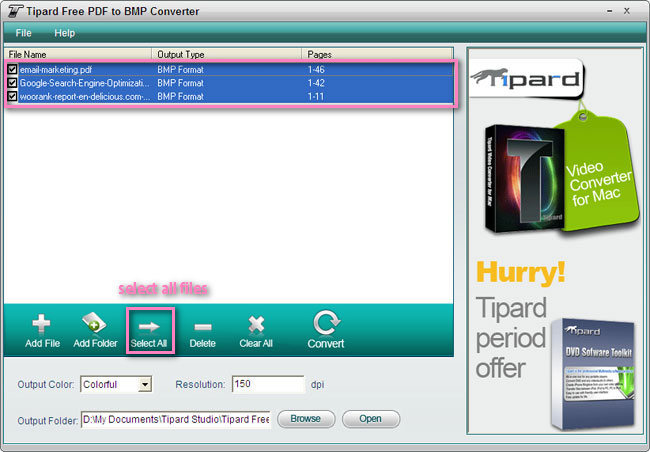Image resolution: width=650 pixels, height=452 pixels.
Task: Open the File menu
Action: (x=24, y=33)
